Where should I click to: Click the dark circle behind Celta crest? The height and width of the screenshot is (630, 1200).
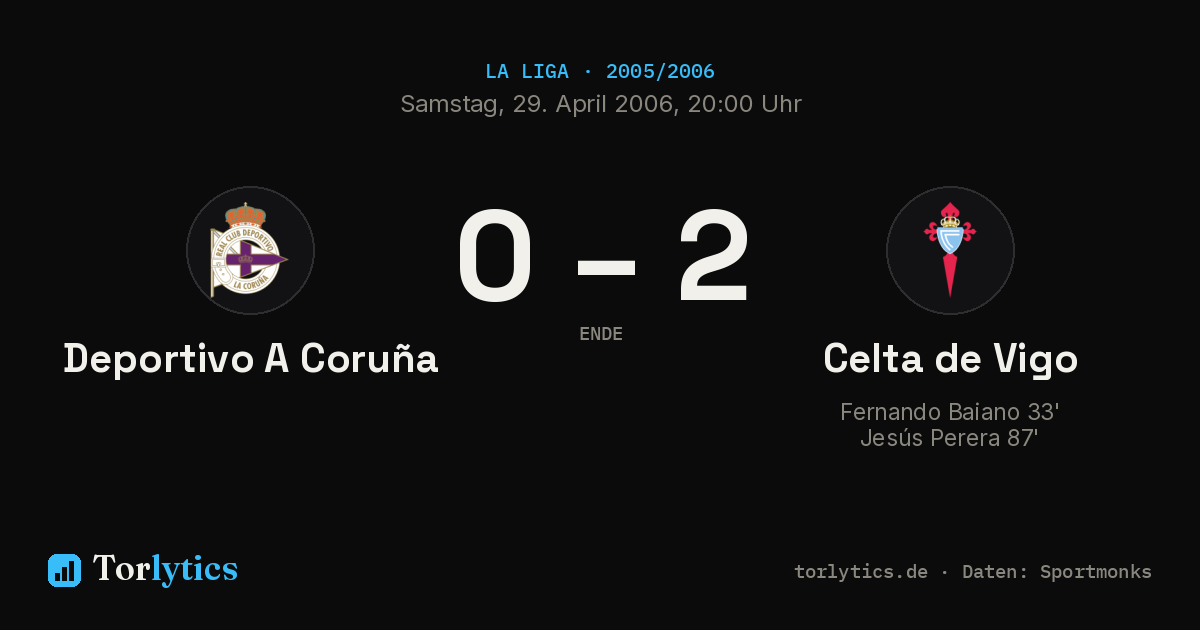click(x=950, y=250)
